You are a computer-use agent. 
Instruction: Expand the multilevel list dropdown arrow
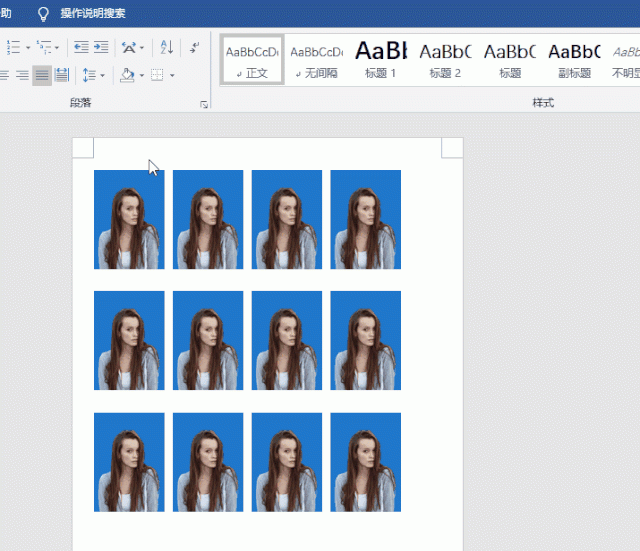tap(57, 48)
